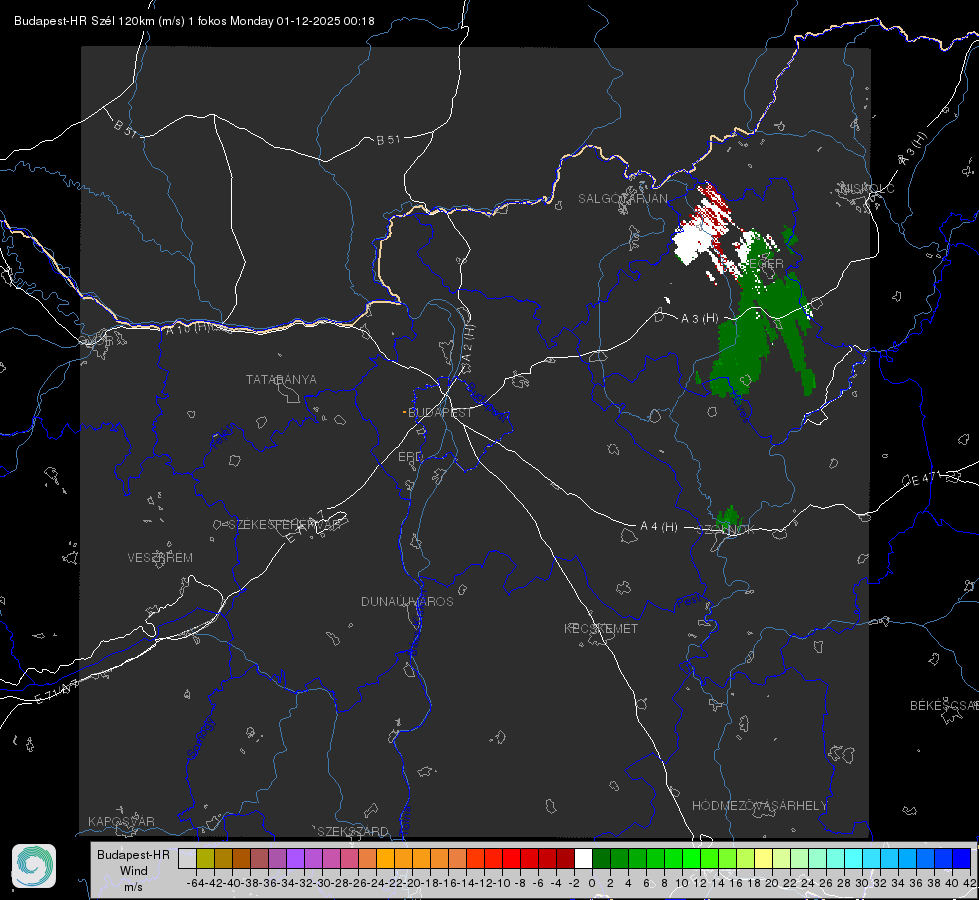Click the KECSKEMÉT city label
Image resolution: width=979 pixels, height=900 pixels.
pos(601,628)
